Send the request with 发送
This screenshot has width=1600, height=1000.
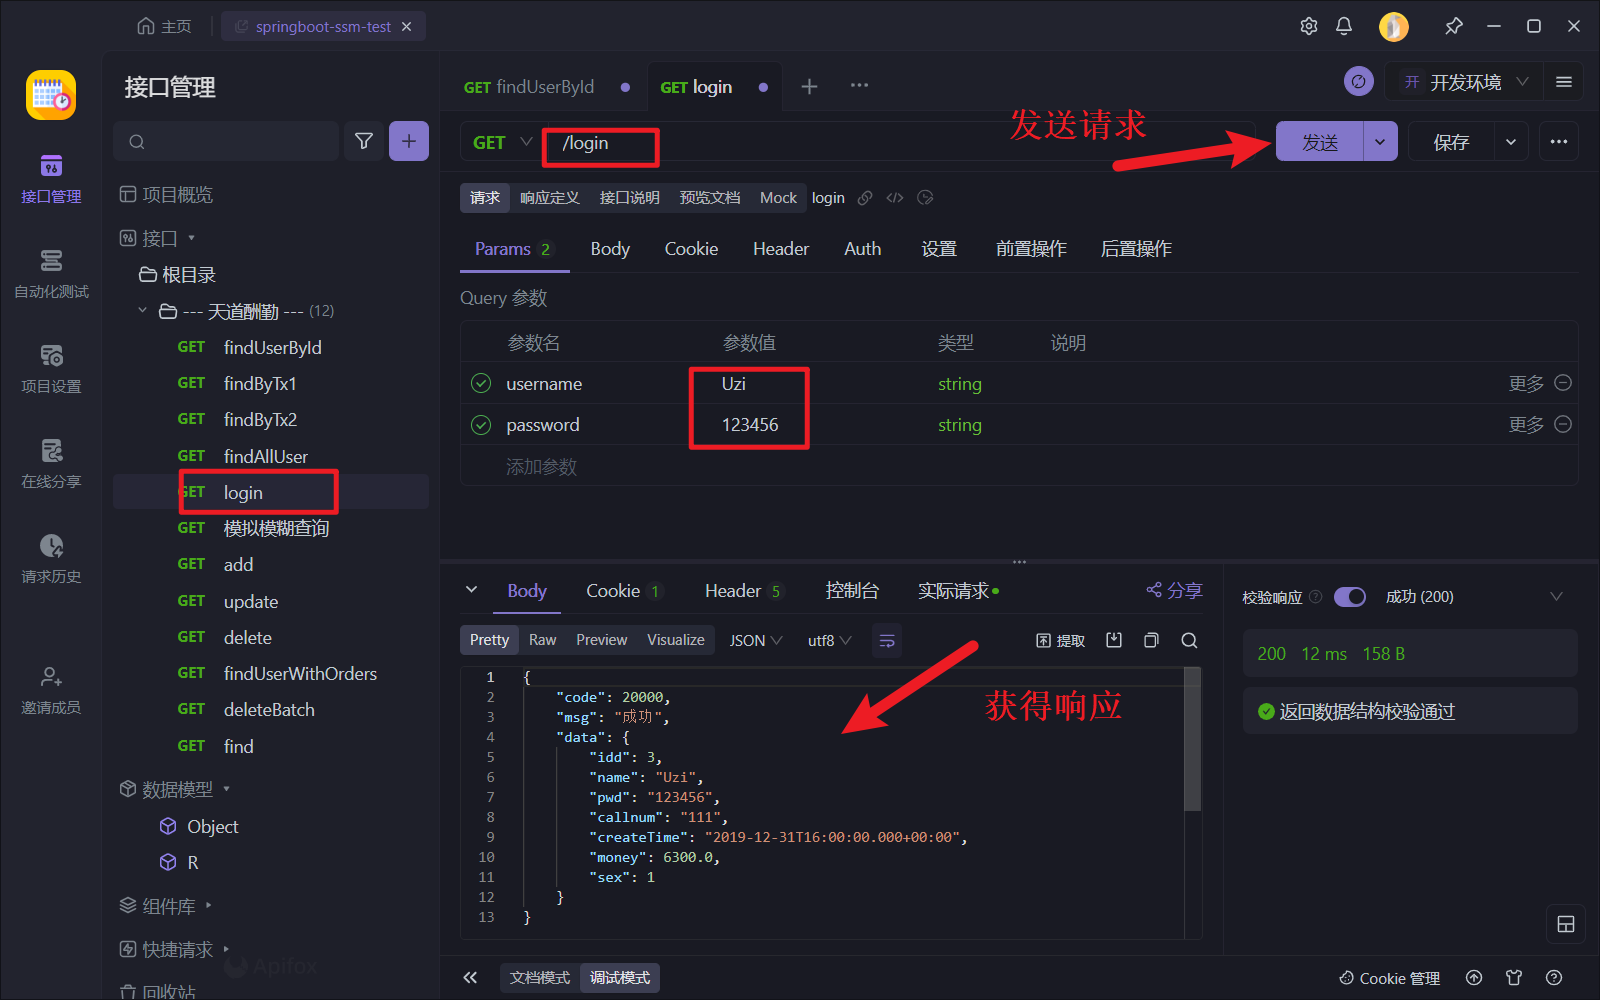1320,142
